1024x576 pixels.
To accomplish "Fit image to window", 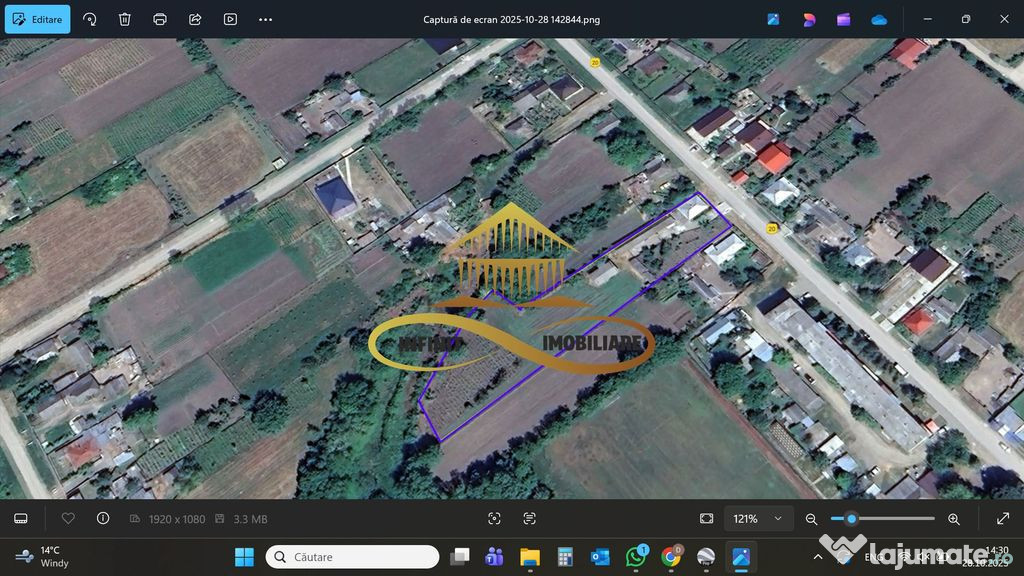I will (x=707, y=519).
